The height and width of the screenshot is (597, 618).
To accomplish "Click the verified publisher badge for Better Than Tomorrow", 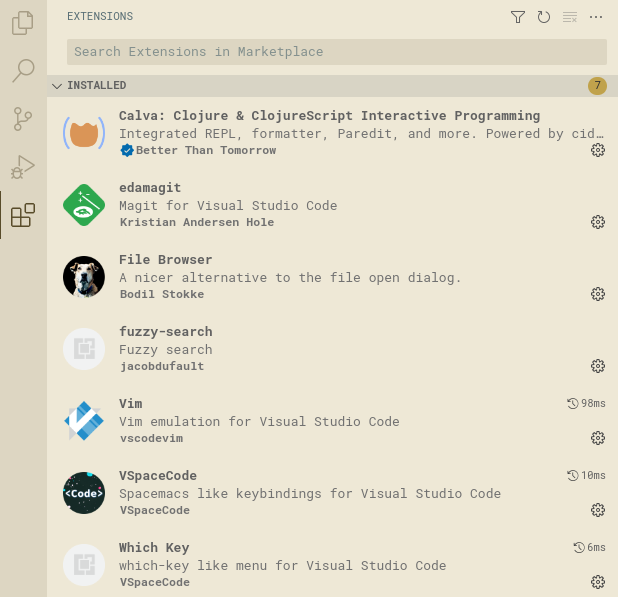I will (x=127, y=151).
